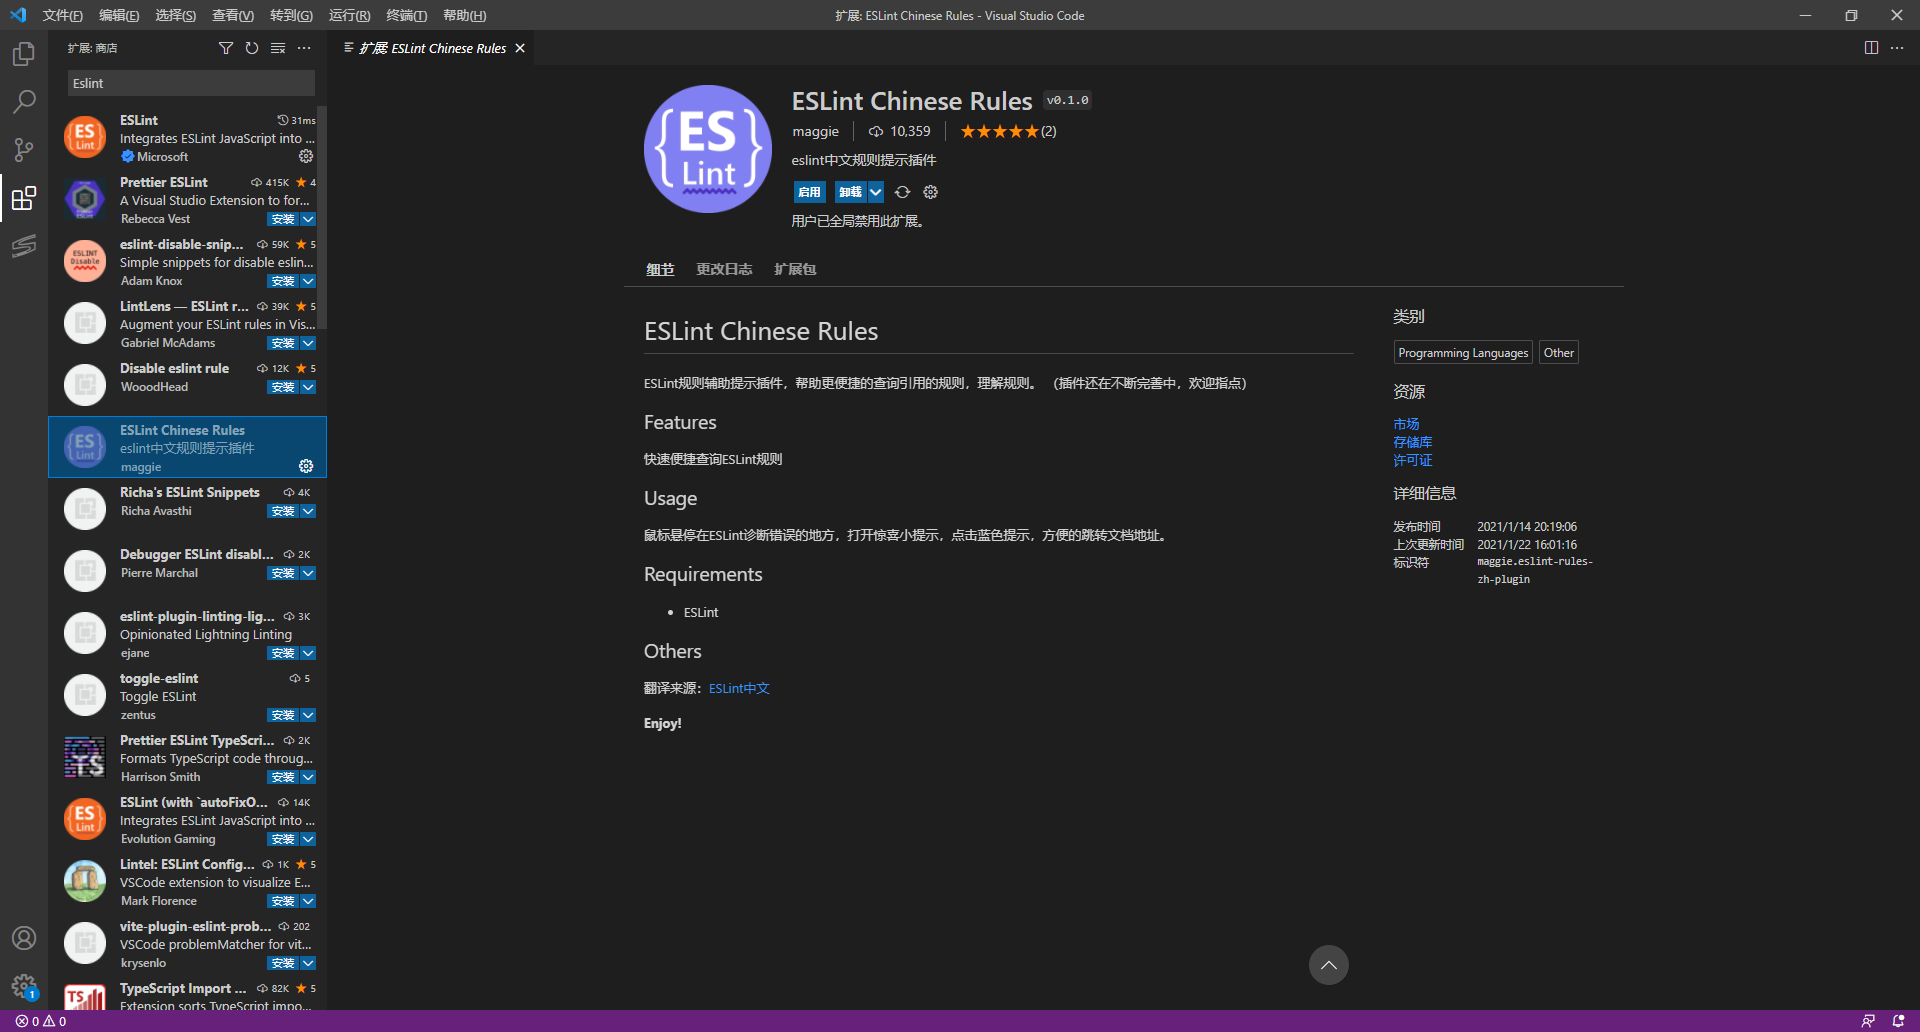Image resolution: width=1920 pixels, height=1032 pixels.
Task: Refresh the extensions list
Action: click(252, 48)
